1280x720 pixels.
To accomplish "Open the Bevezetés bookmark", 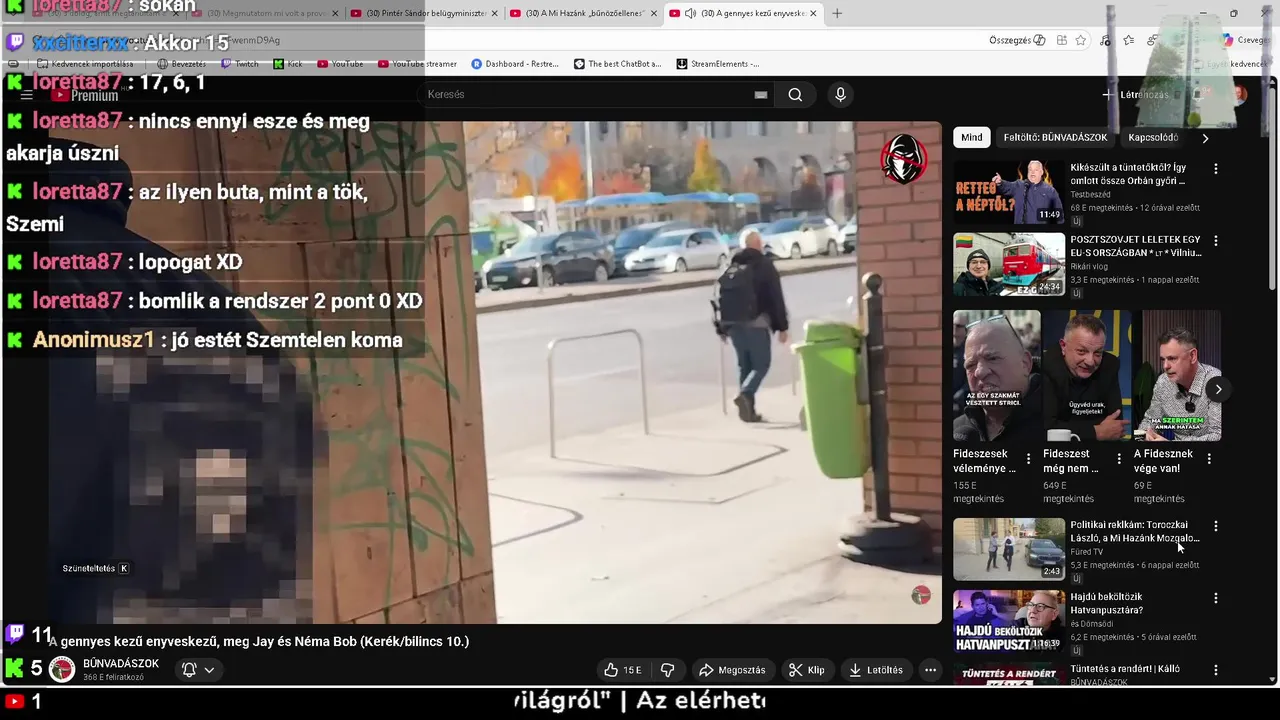I will [182, 64].
